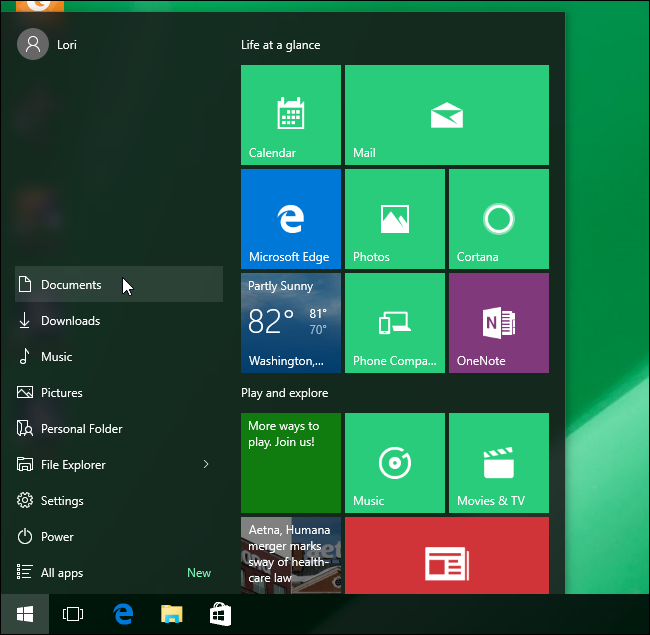
Task: Open Downloads from Start menu
Action: 70,321
